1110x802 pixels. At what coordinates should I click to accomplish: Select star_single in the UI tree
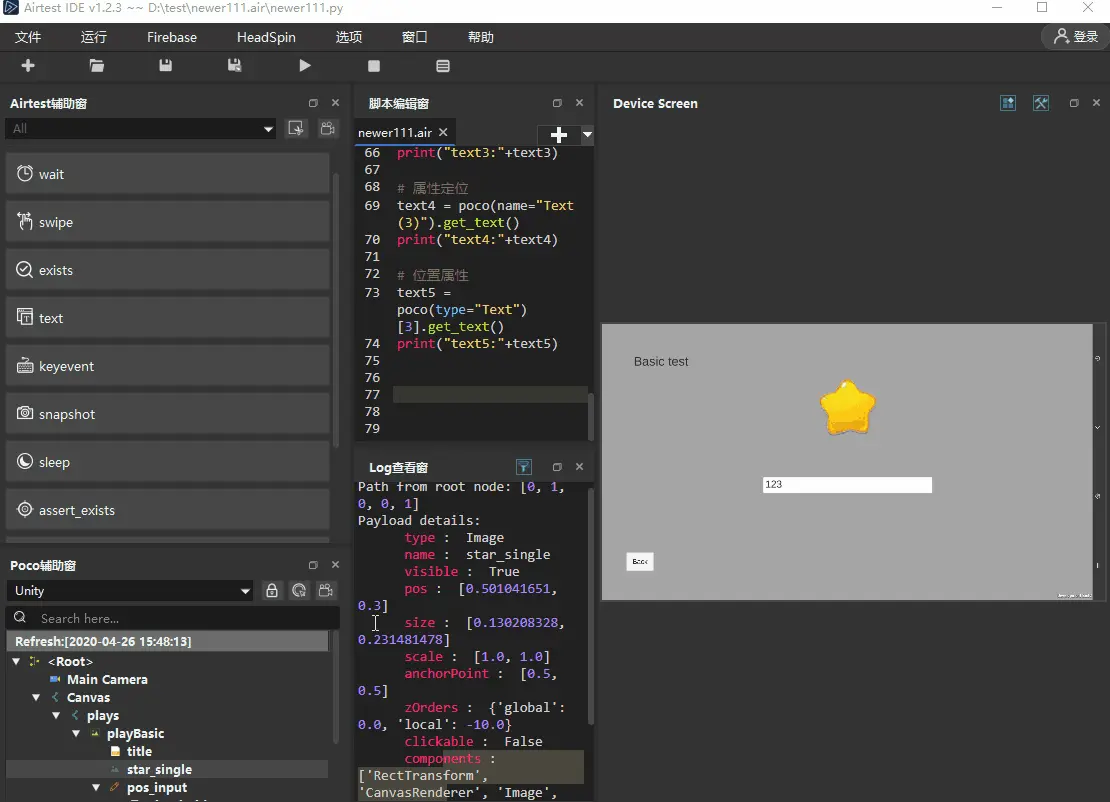point(159,769)
